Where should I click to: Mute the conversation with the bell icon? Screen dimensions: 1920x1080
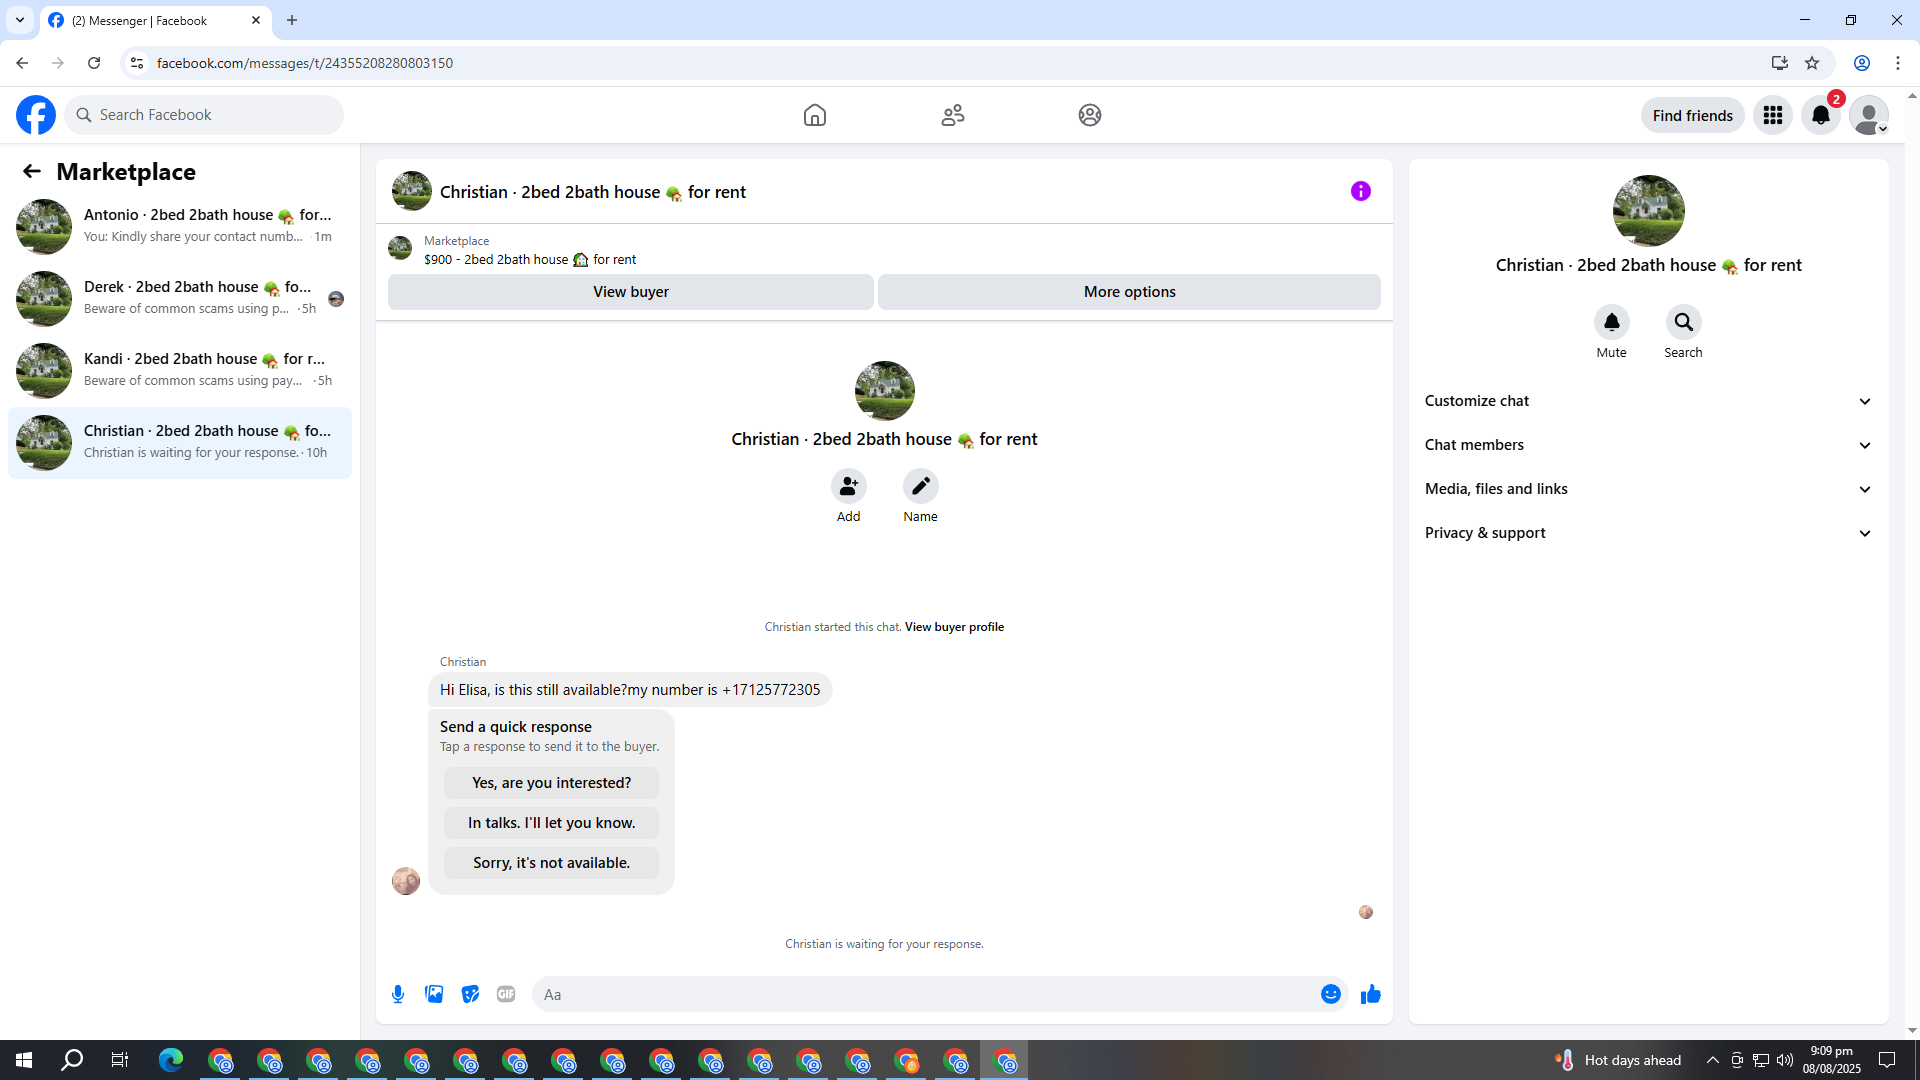click(1611, 322)
